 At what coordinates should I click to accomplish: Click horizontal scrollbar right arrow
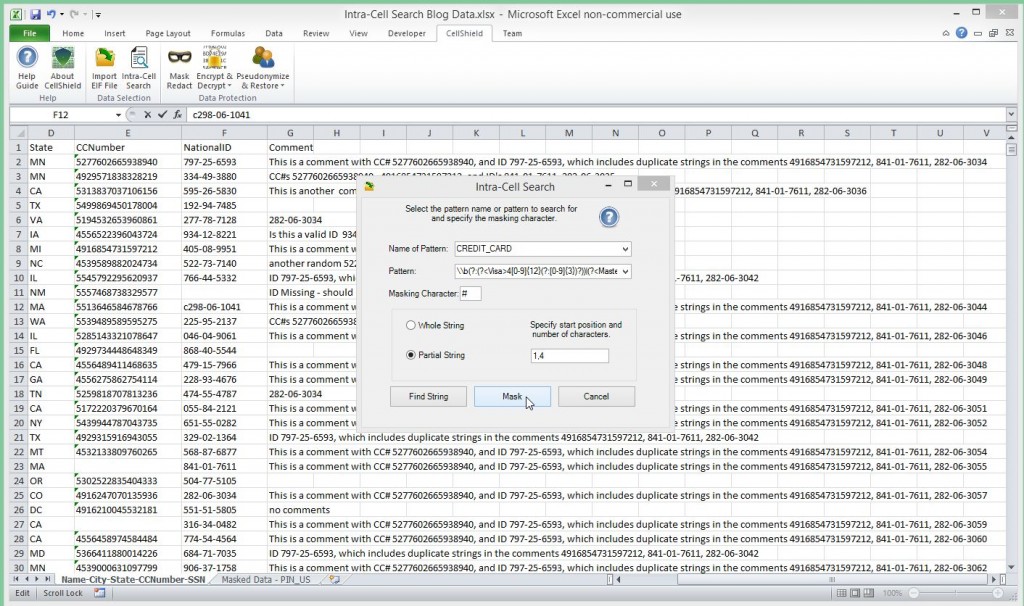pyautogui.click(x=994, y=579)
